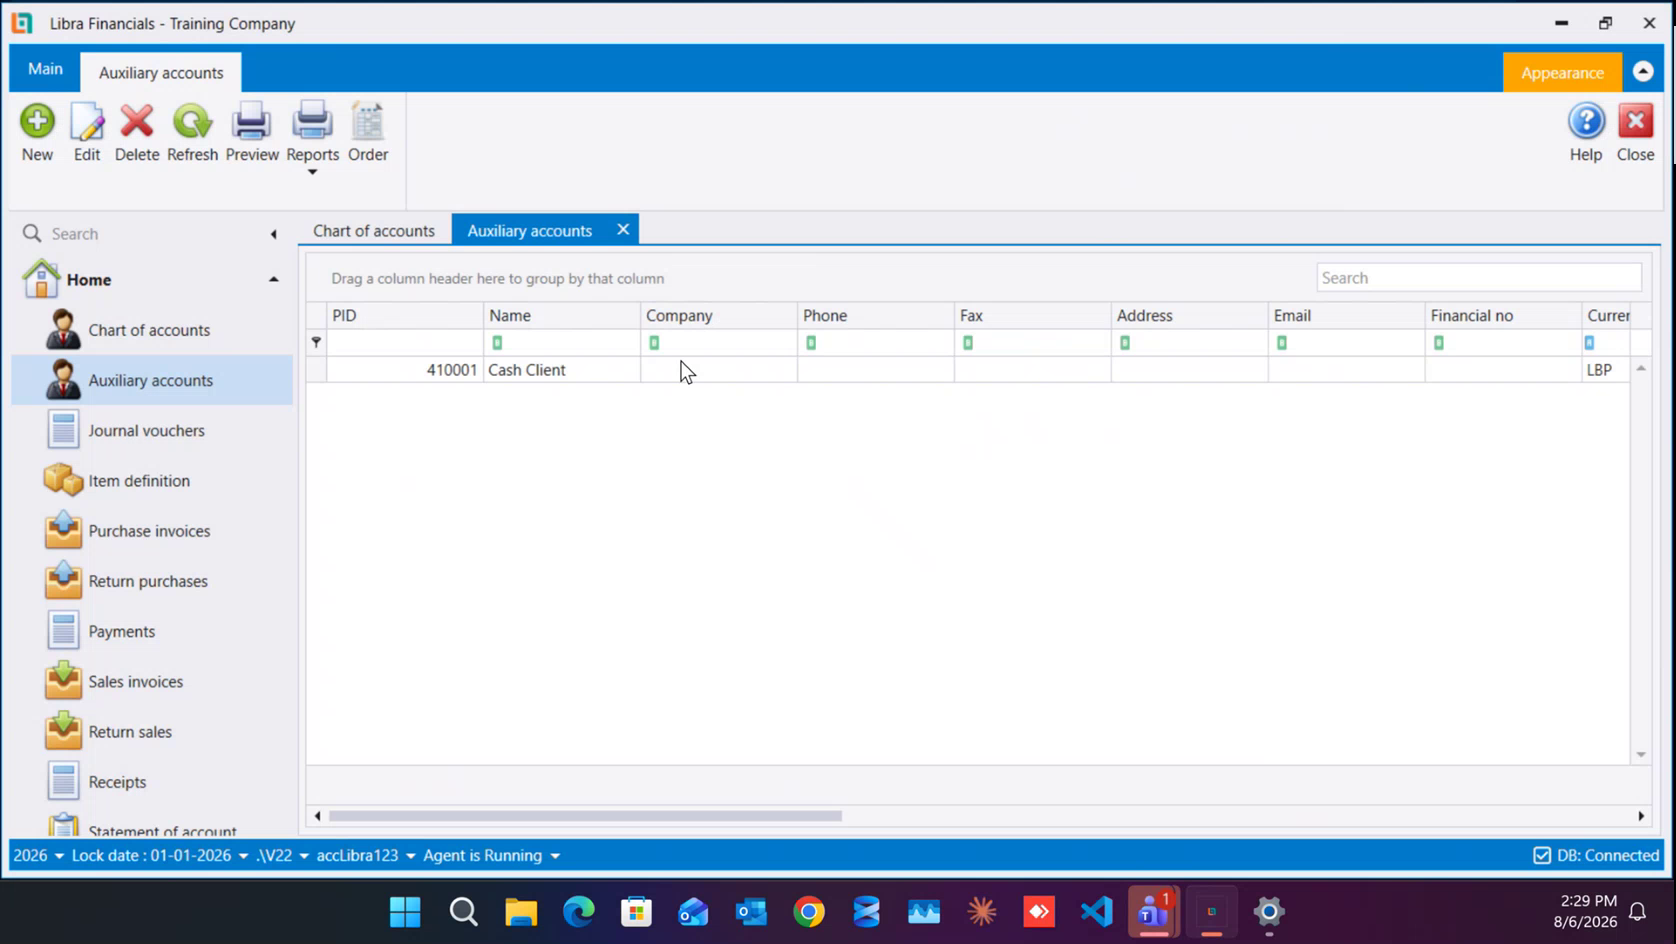
Task: Open Visual Studio Code from the taskbar
Action: point(1097,911)
